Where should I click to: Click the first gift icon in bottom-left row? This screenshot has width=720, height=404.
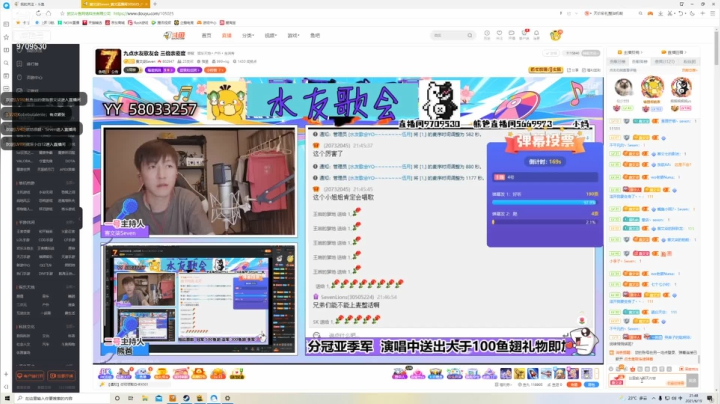click(x=106, y=373)
